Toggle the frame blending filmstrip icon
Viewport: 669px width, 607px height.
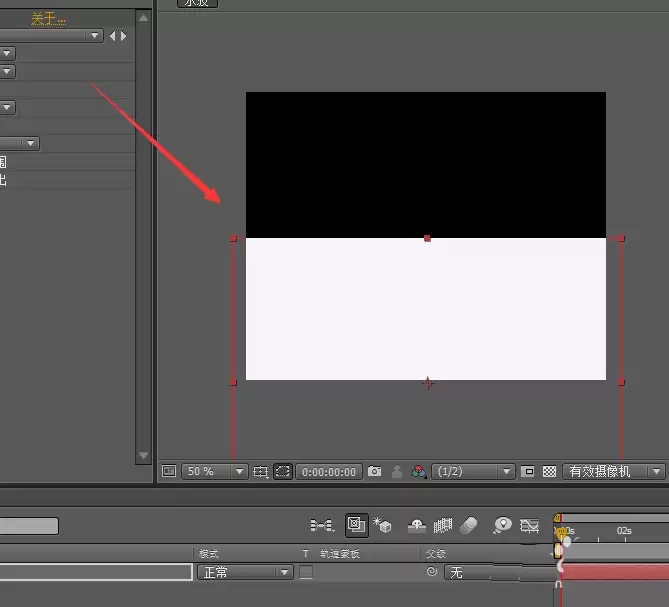442,525
